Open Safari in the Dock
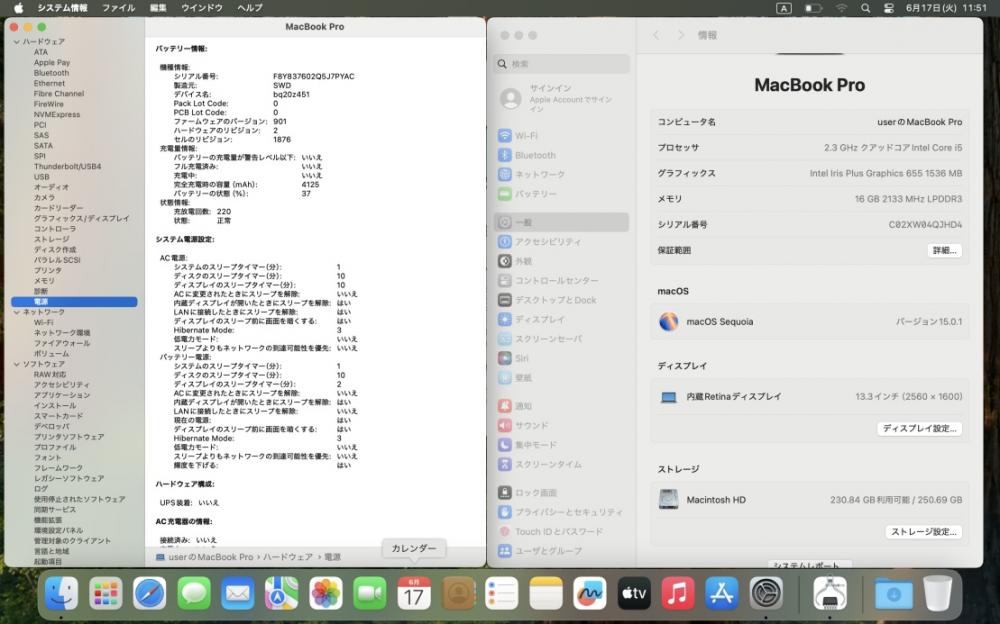This screenshot has width=1000, height=624. (149, 593)
